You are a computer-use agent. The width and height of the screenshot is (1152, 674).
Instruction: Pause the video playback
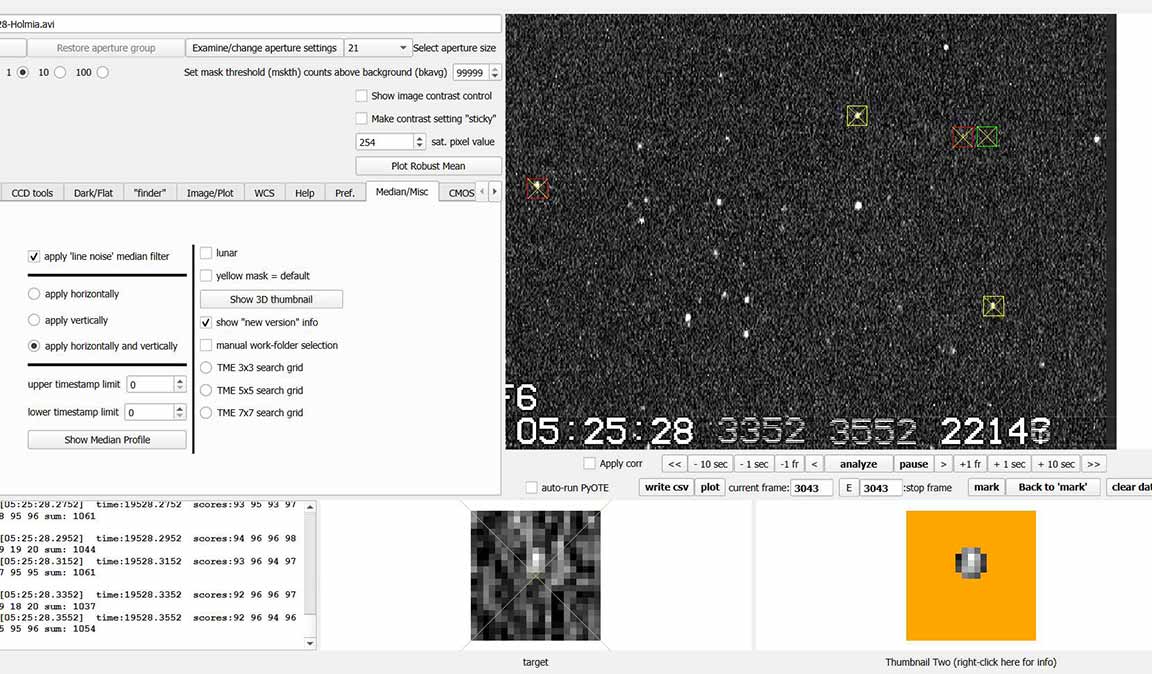[x=913, y=464]
